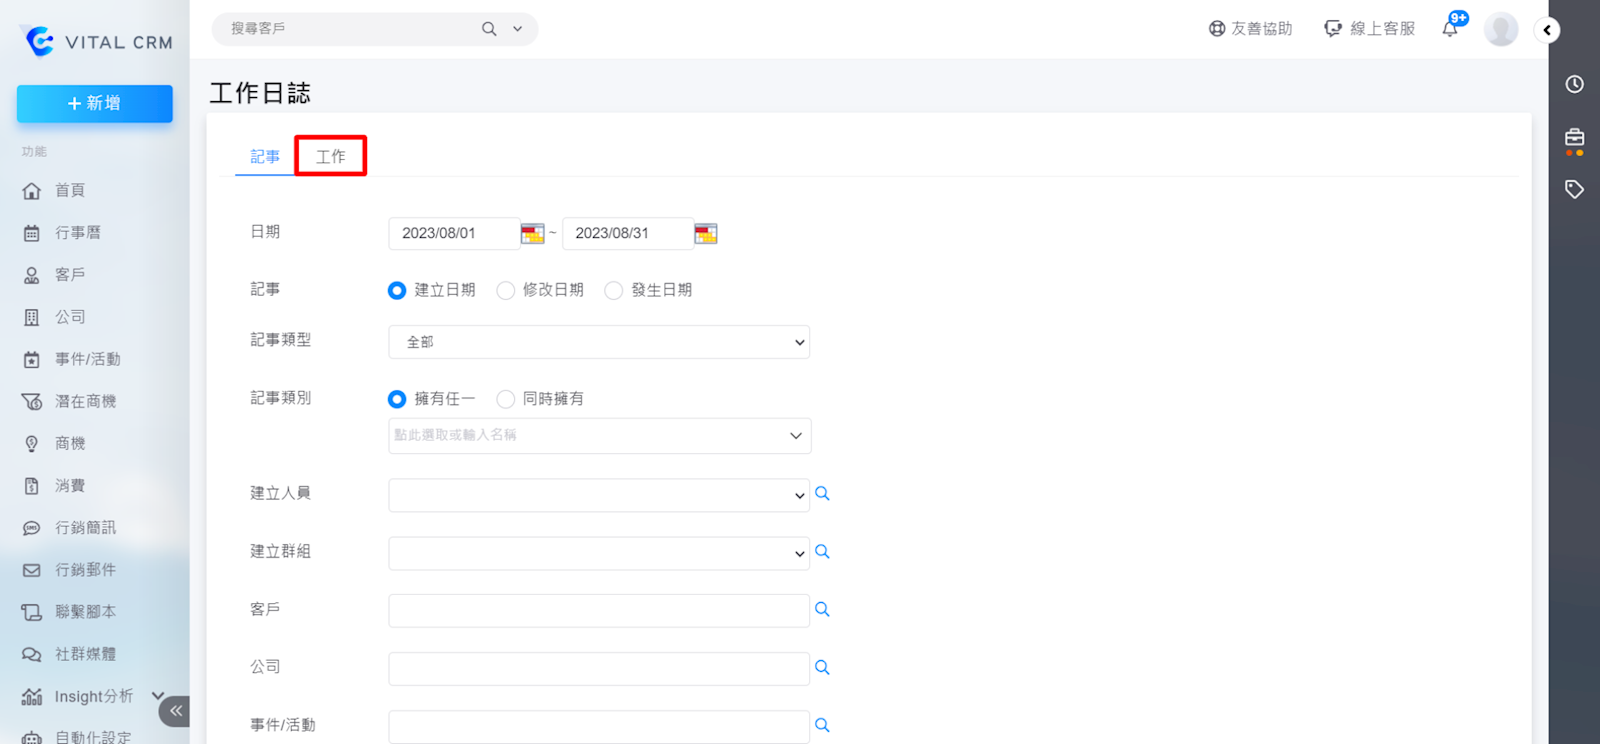Click the 搜尋客戶 search input field
Screen dimensions: 1600x744
click(x=350, y=29)
